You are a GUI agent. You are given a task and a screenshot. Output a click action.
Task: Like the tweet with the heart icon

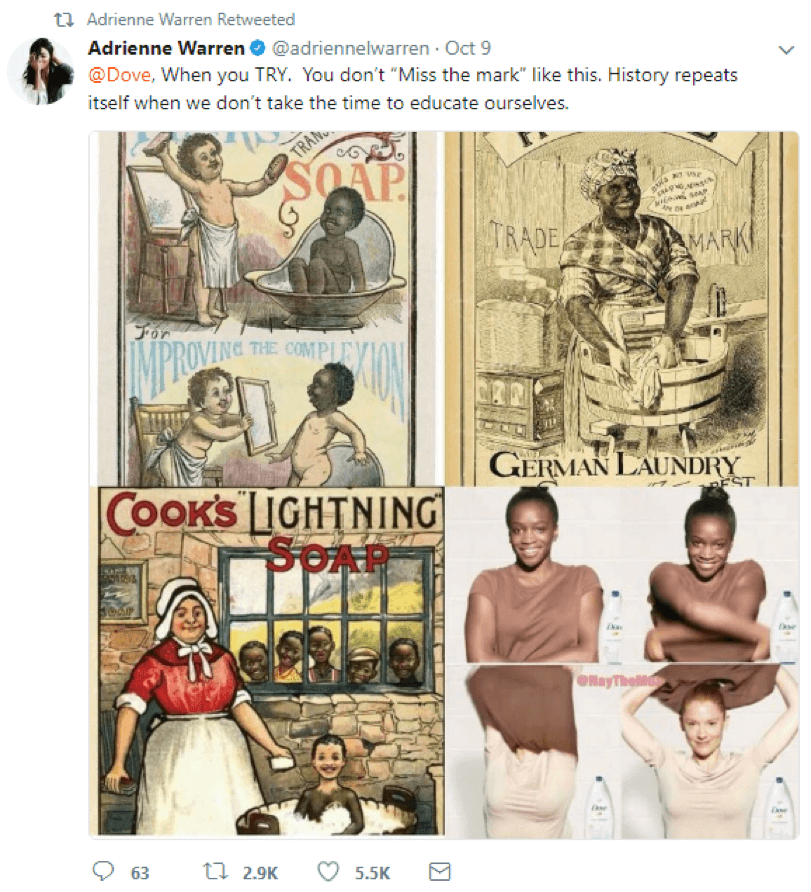tap(328, 871)
